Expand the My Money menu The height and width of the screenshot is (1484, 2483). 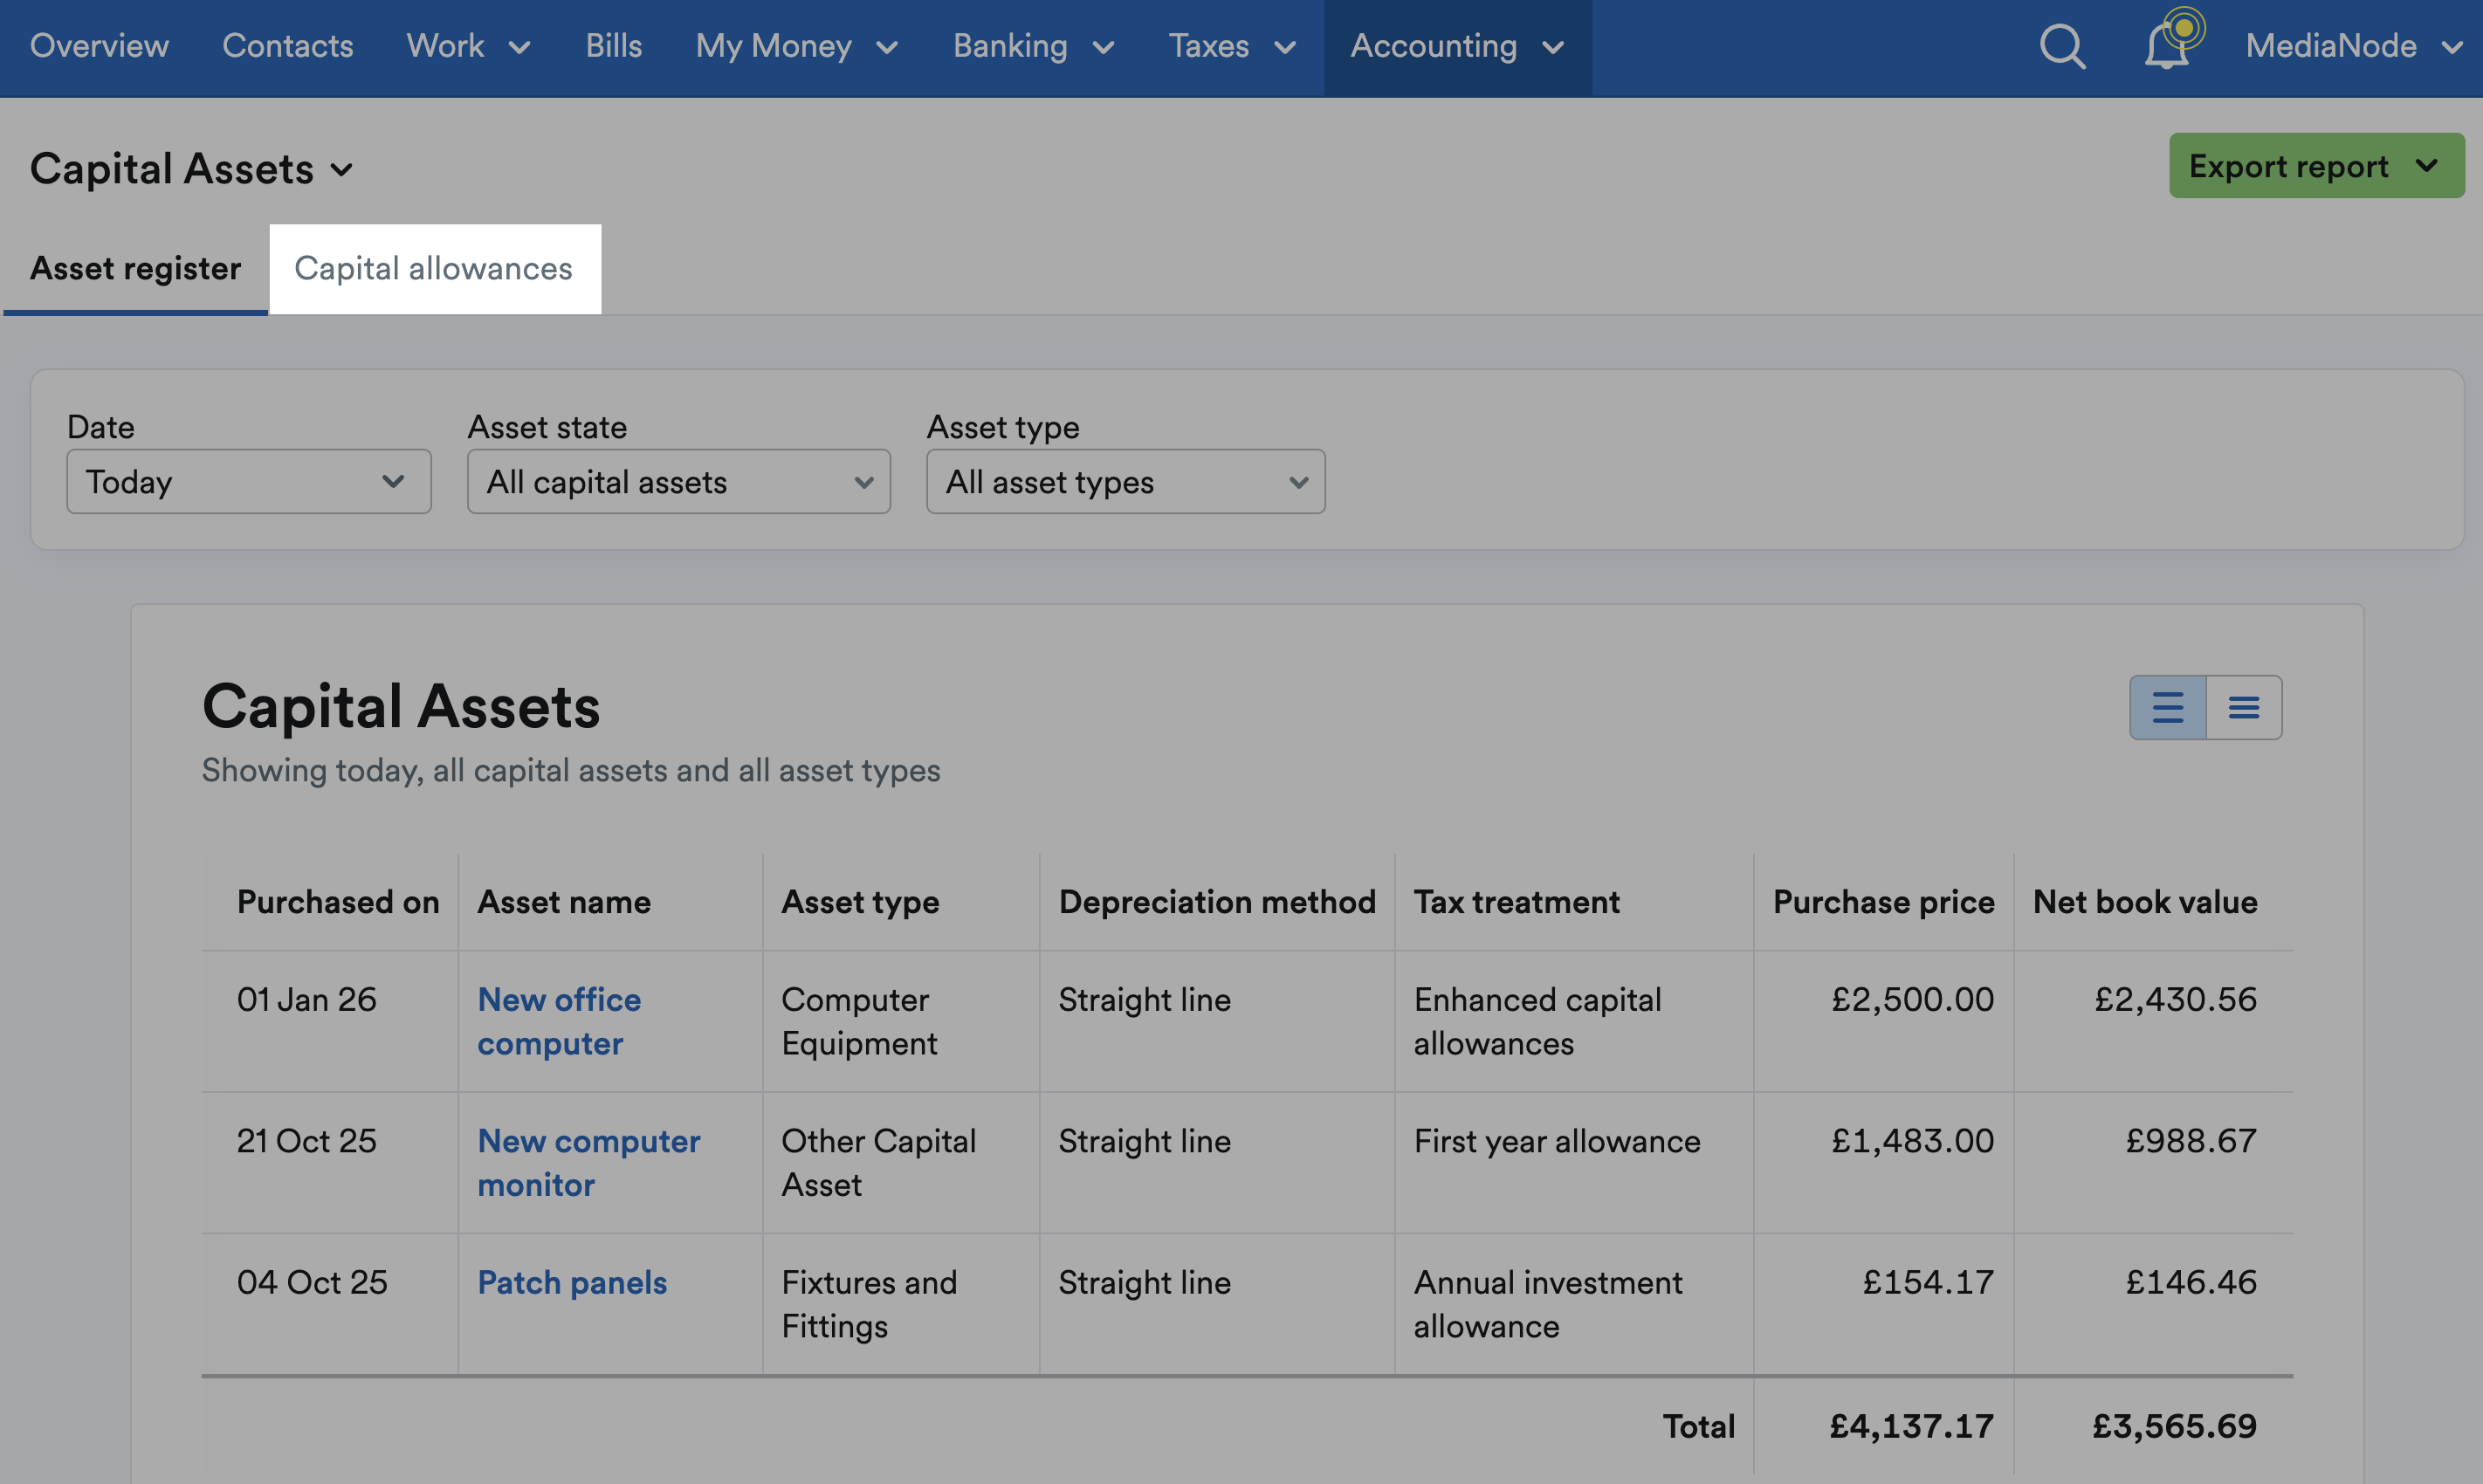797,47
